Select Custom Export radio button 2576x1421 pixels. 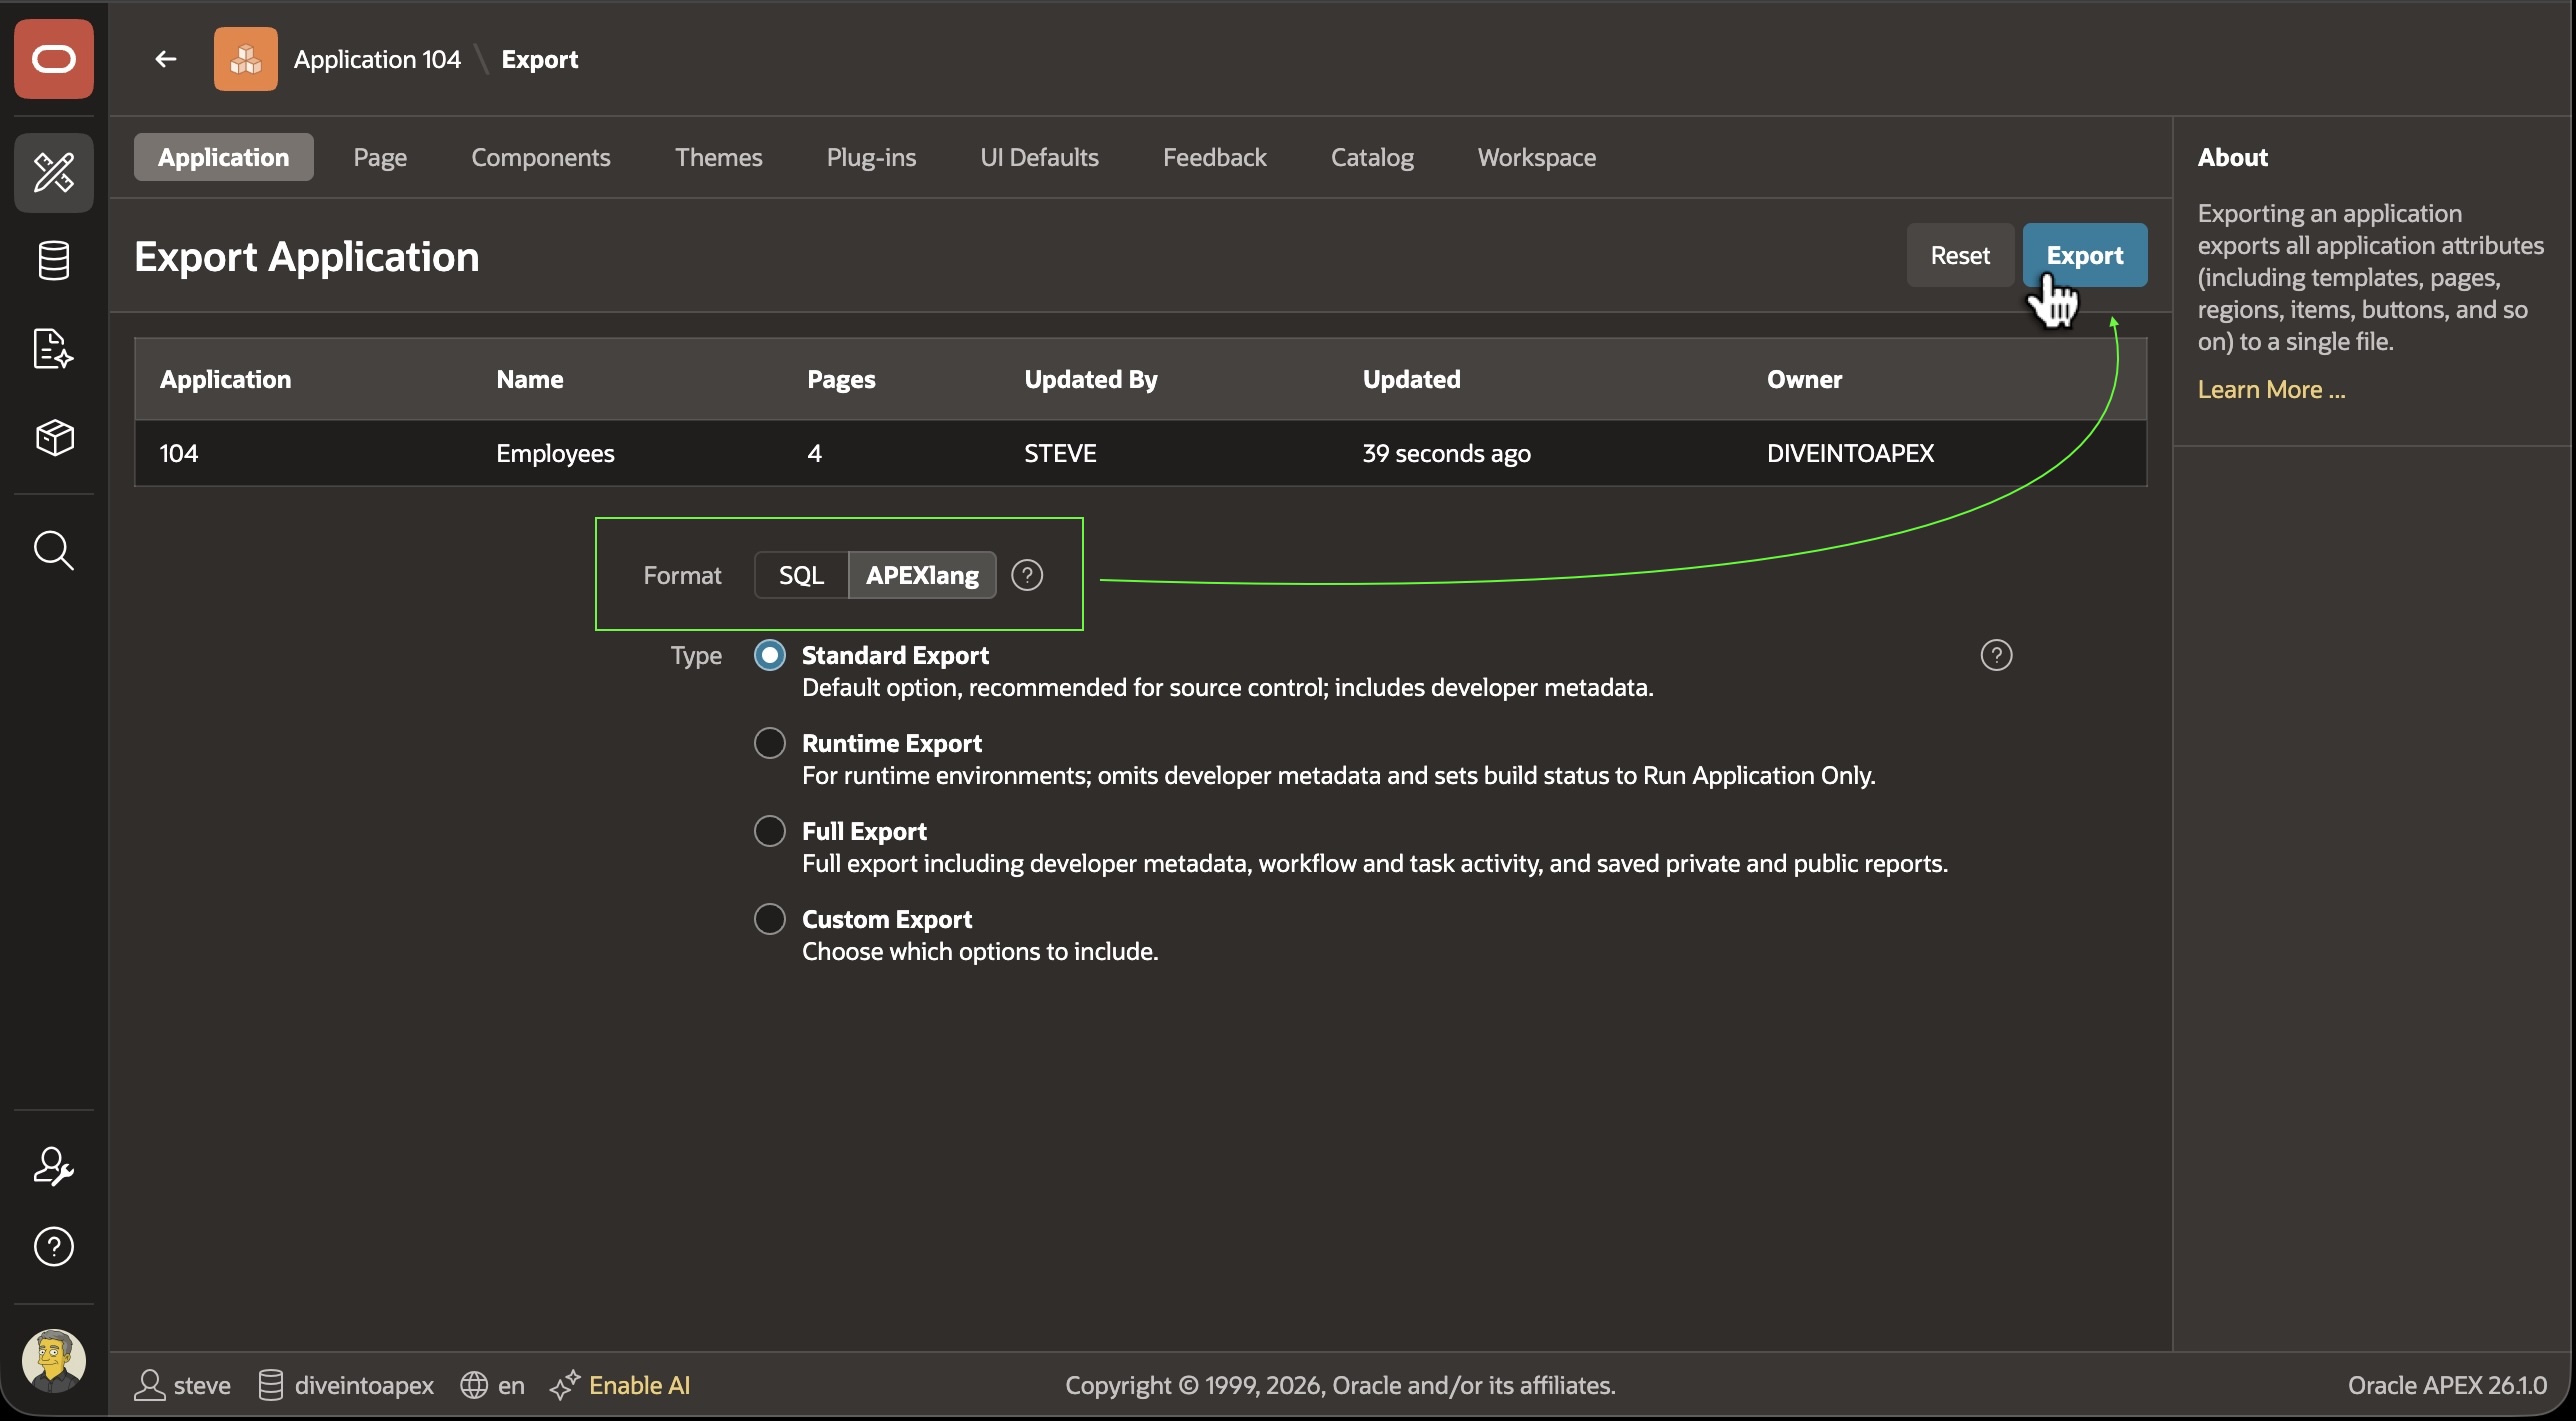770,919
